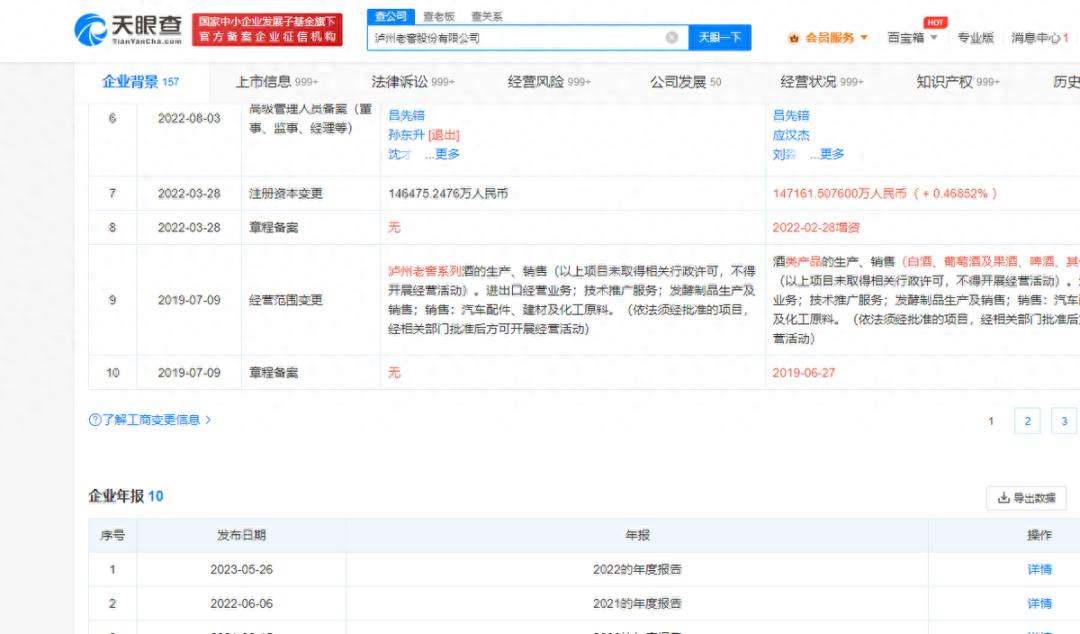Clear the search box with the X icon
Viewport: 1080px width, 634px height.
672,38
